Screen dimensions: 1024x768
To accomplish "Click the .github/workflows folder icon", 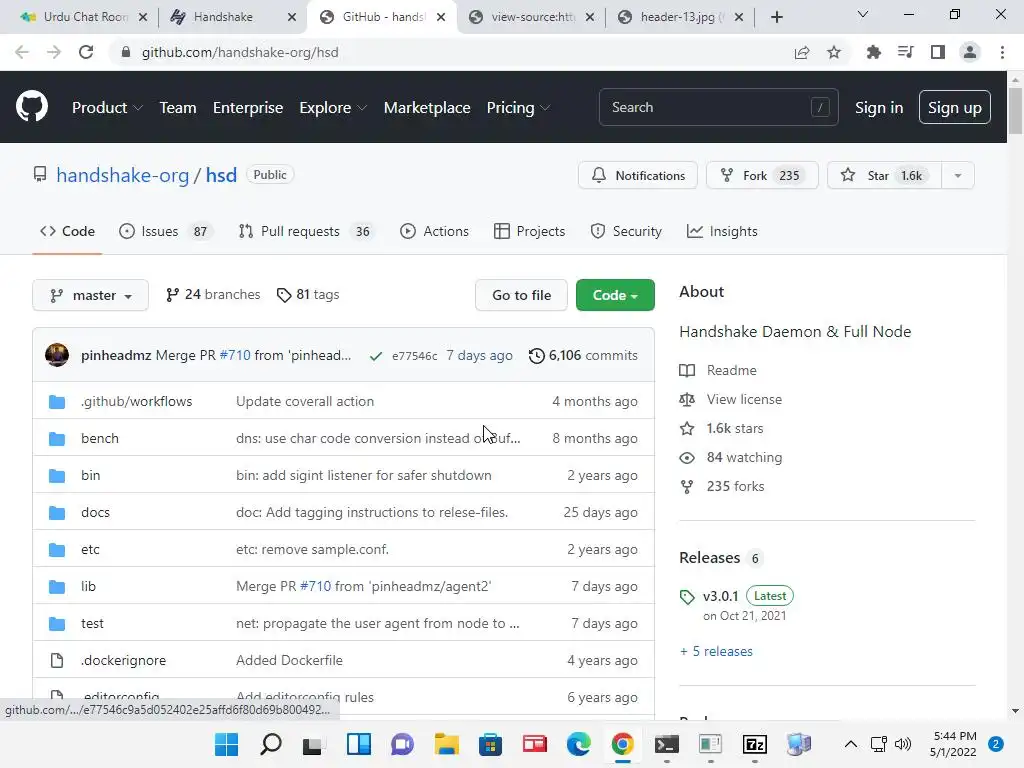I will tap(57, 402).
